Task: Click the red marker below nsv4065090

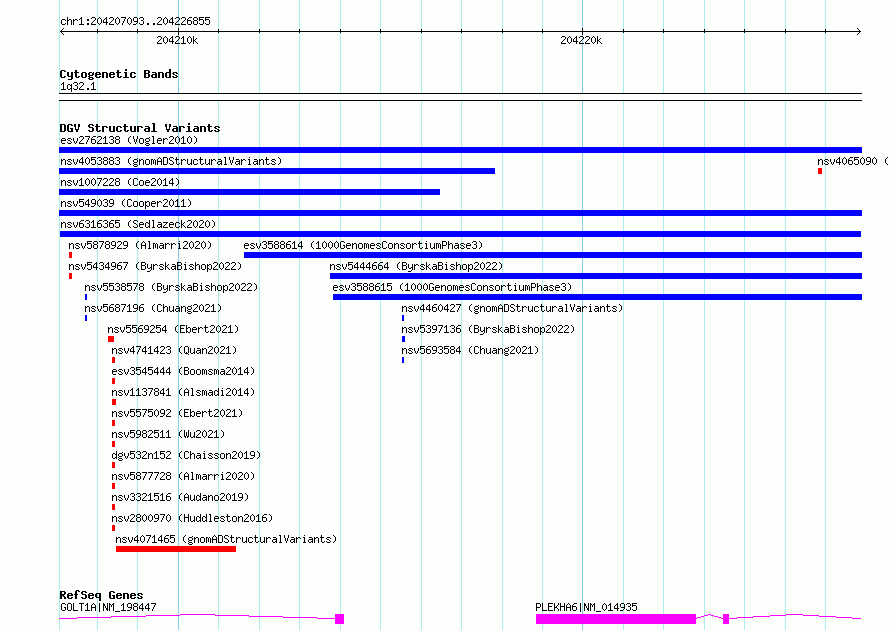Action: [x=820, y=171]
